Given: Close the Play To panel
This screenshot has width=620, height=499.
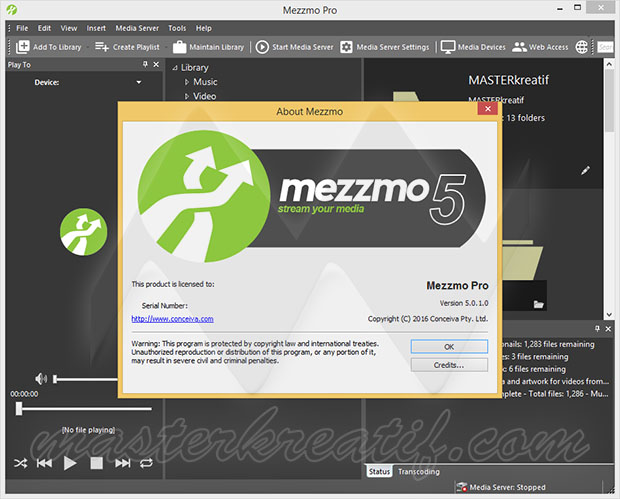Looking at the screenshot, I should (156, 64).
